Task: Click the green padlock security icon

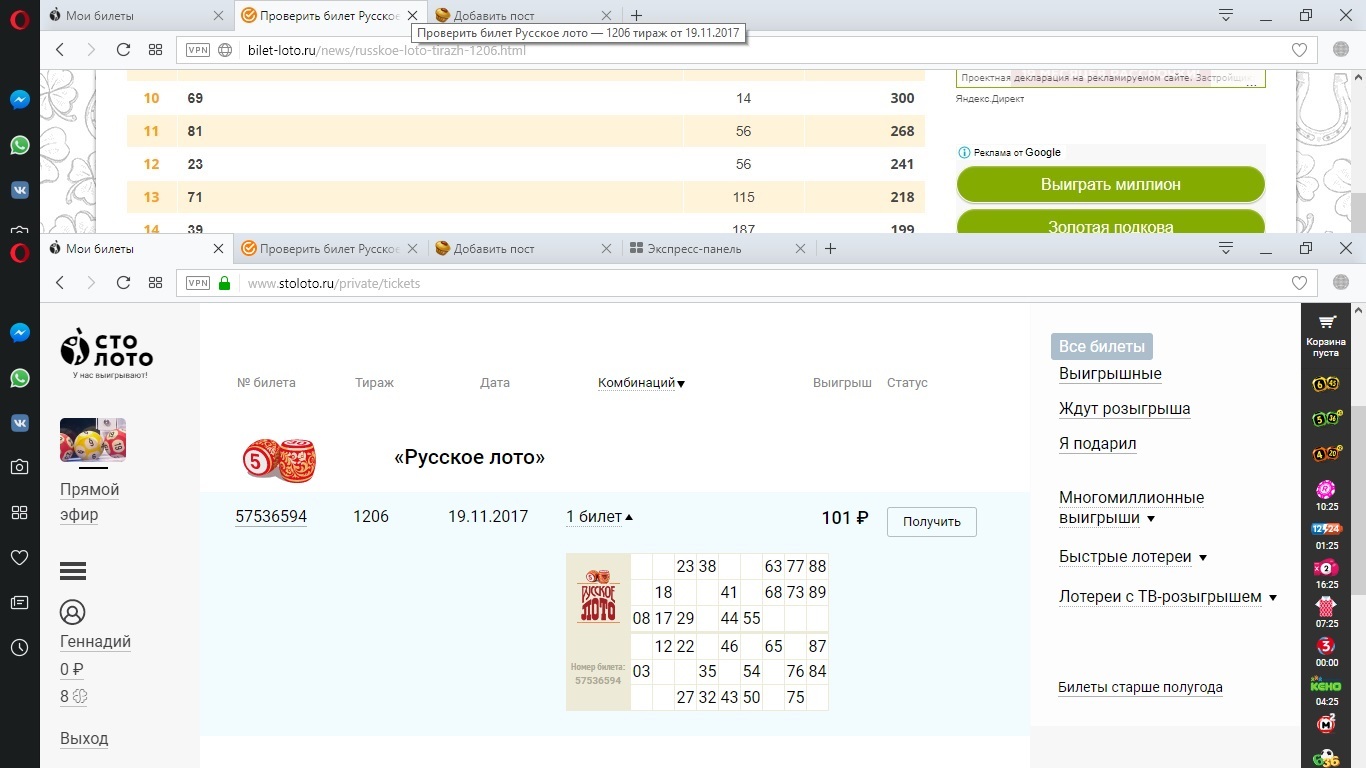Action: [224, 283]
